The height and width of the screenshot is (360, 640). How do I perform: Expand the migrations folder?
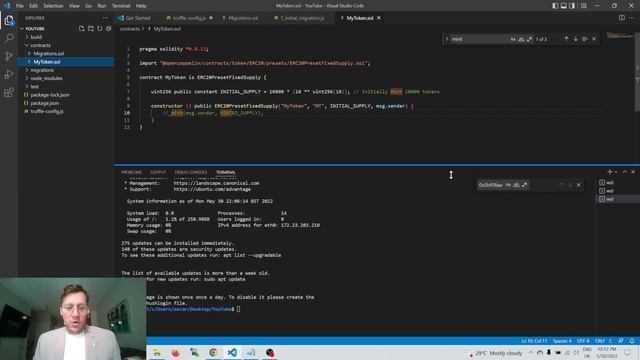42,70
